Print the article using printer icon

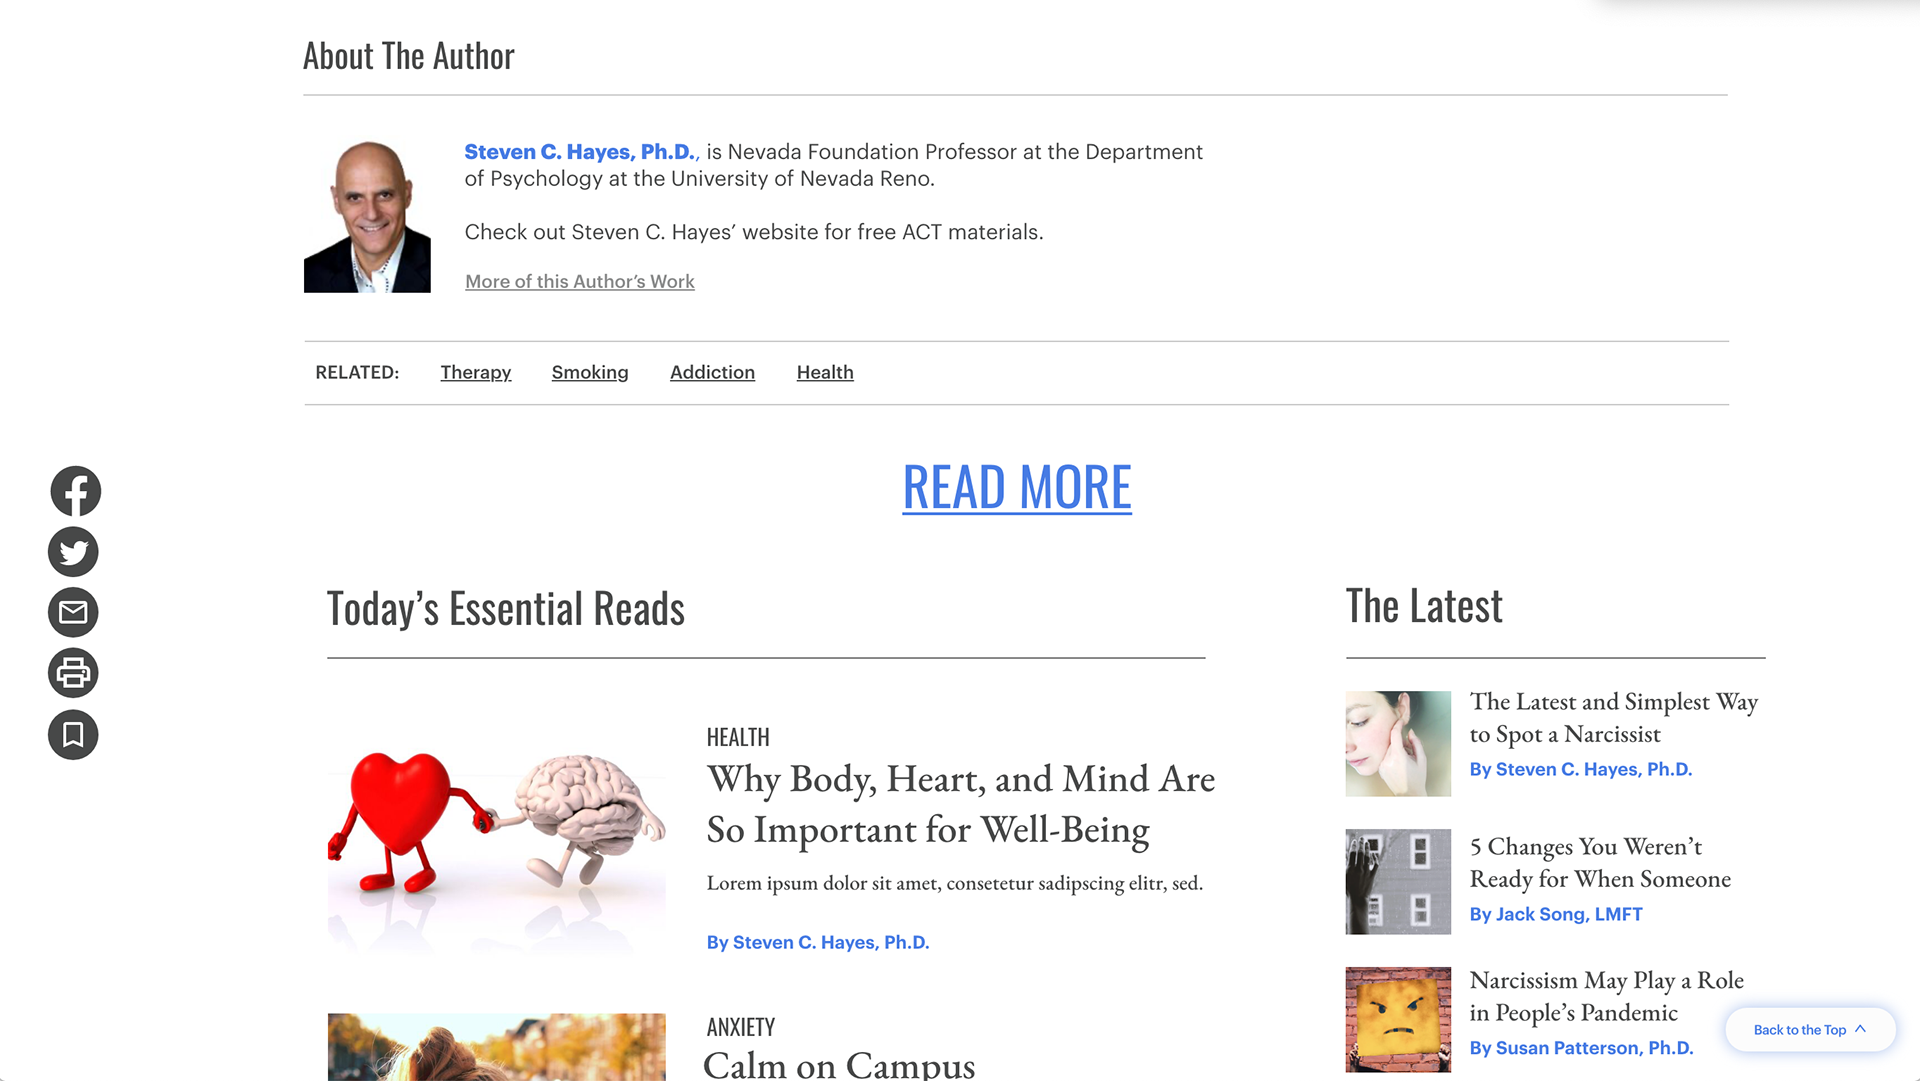pos(73,673)
